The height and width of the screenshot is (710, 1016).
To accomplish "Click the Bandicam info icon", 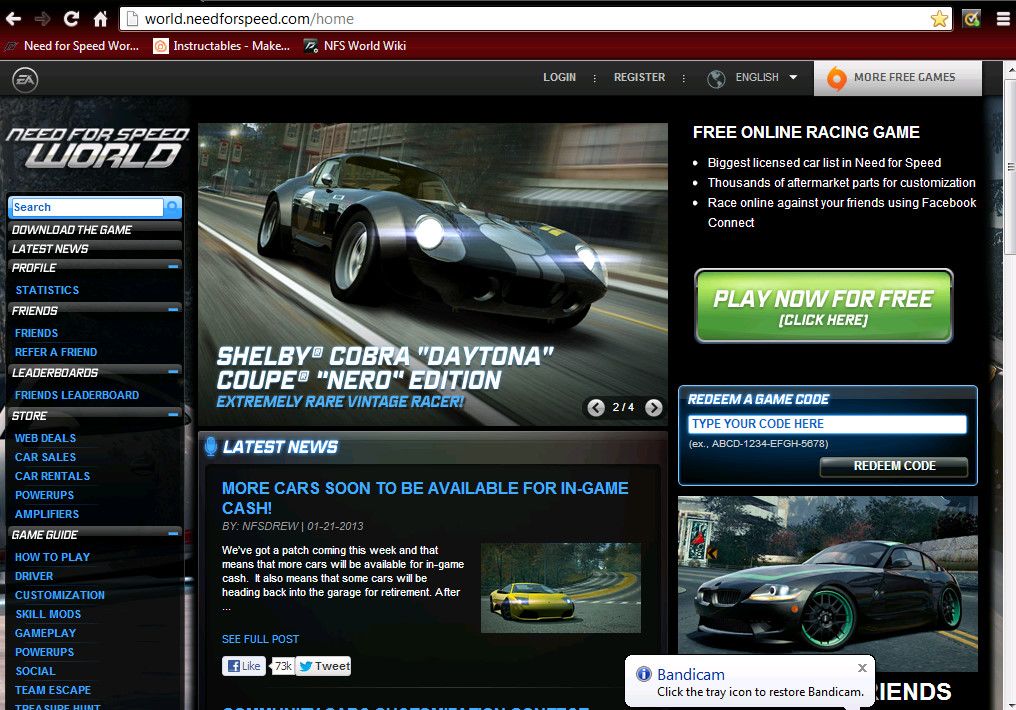I will [643, 674].
